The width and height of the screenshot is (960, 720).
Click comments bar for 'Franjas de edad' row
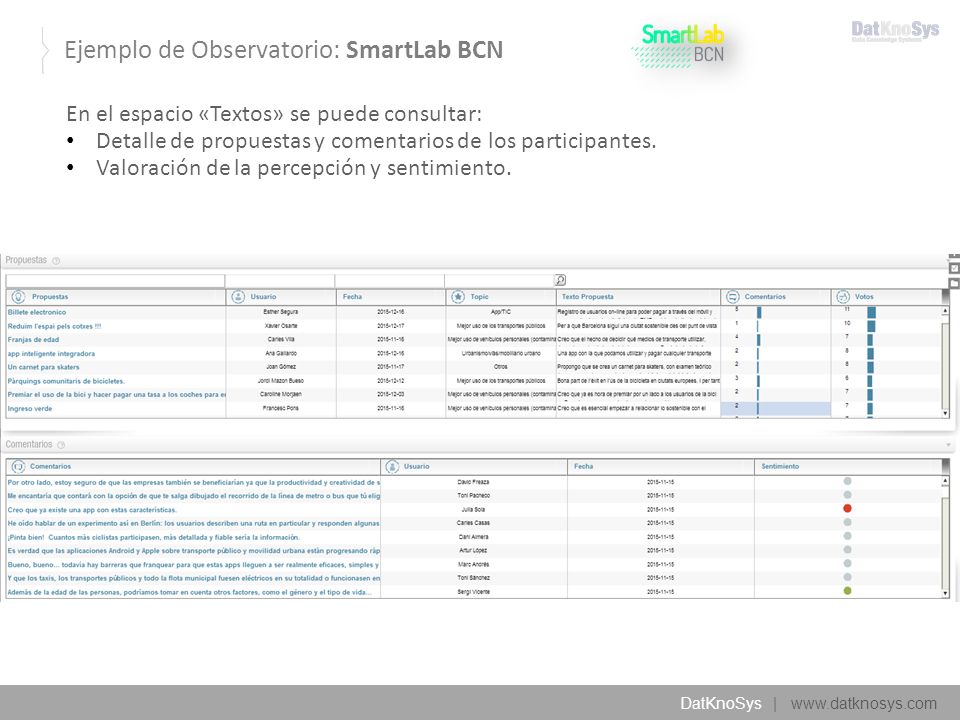[x=759, y=340]
